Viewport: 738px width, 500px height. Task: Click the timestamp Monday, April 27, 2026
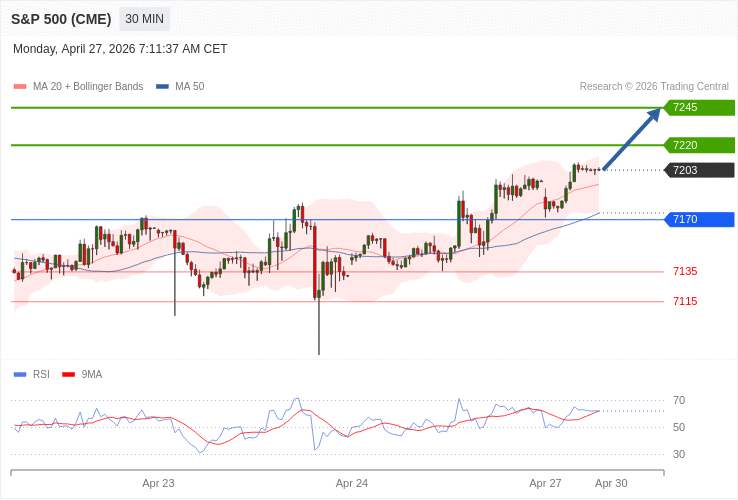(x=120, y=49)
